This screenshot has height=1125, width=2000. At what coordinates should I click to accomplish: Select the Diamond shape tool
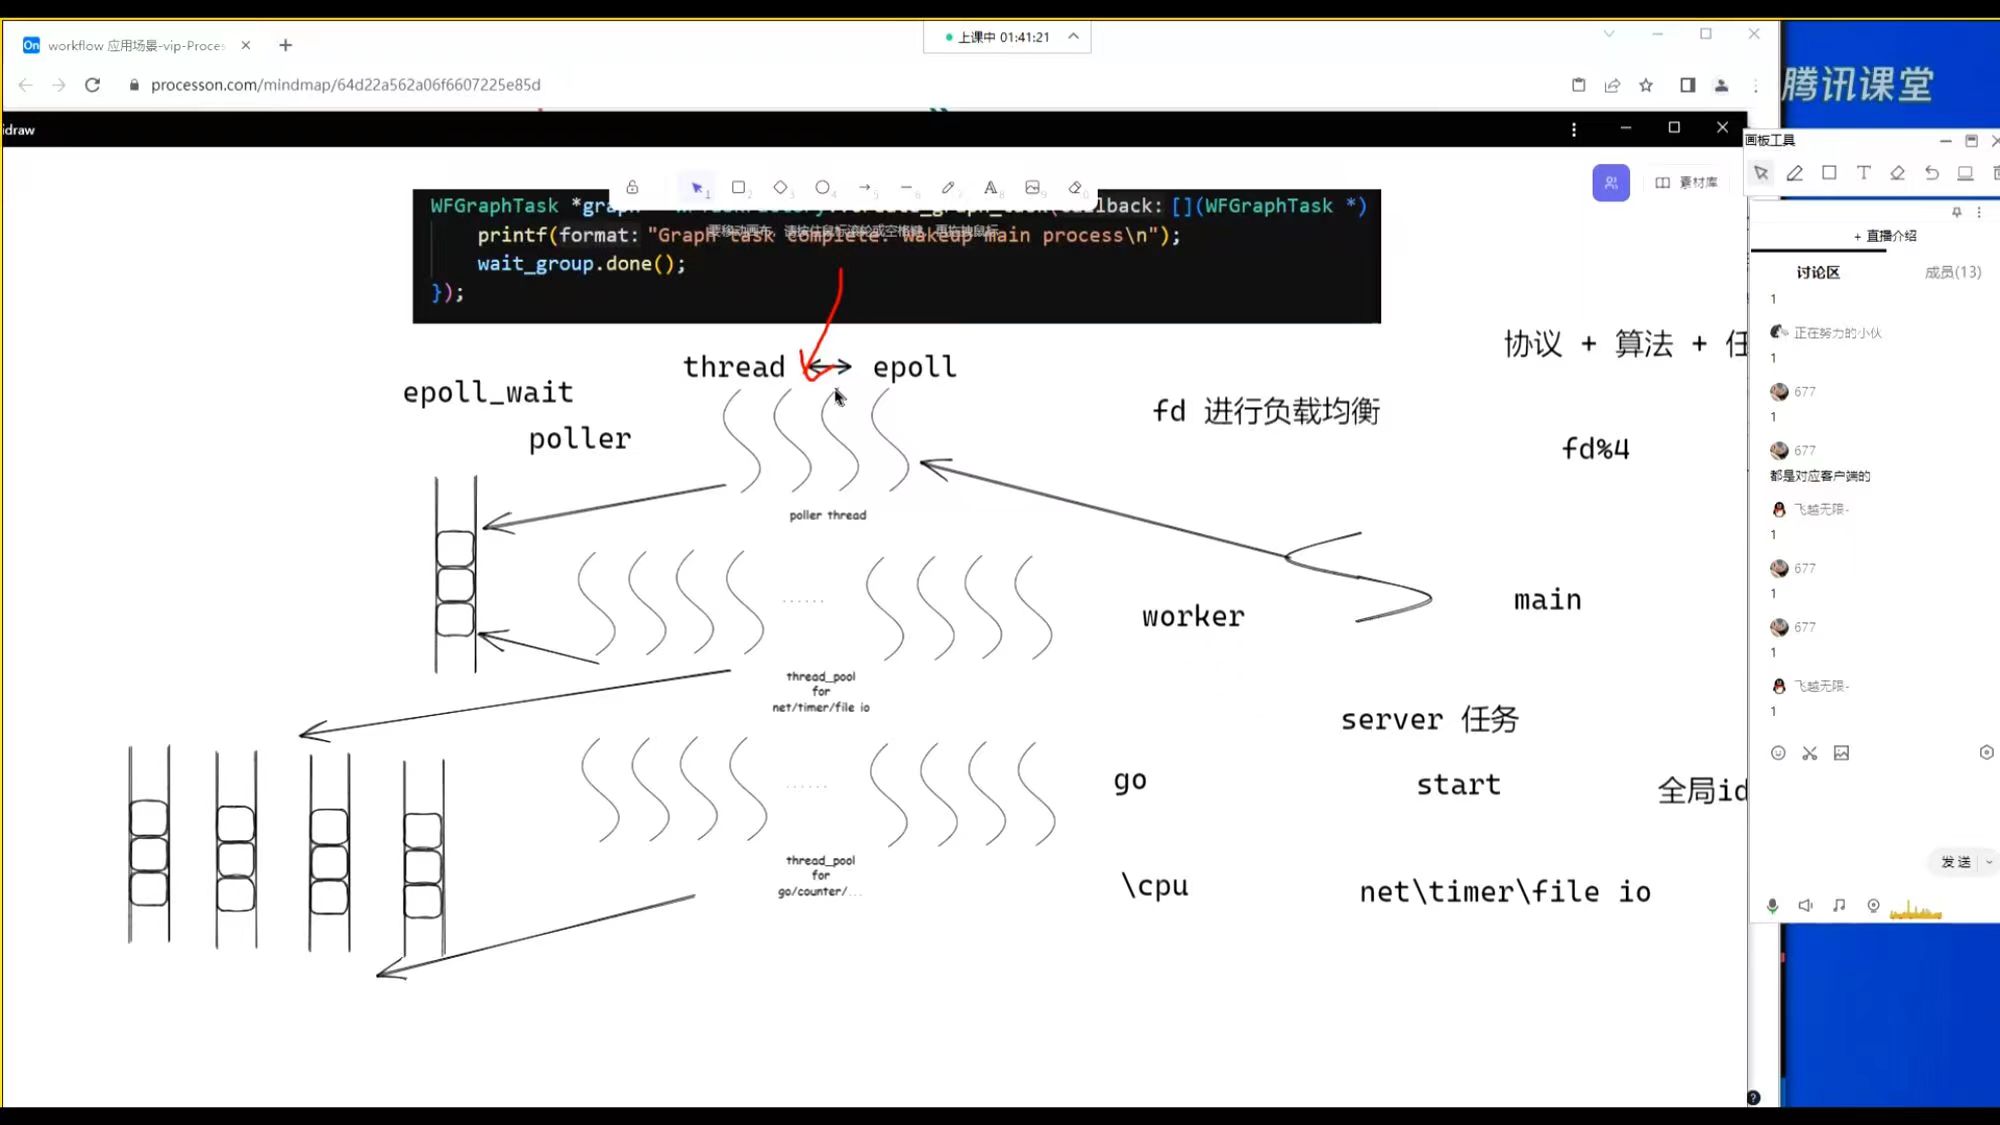click(782, 187)
